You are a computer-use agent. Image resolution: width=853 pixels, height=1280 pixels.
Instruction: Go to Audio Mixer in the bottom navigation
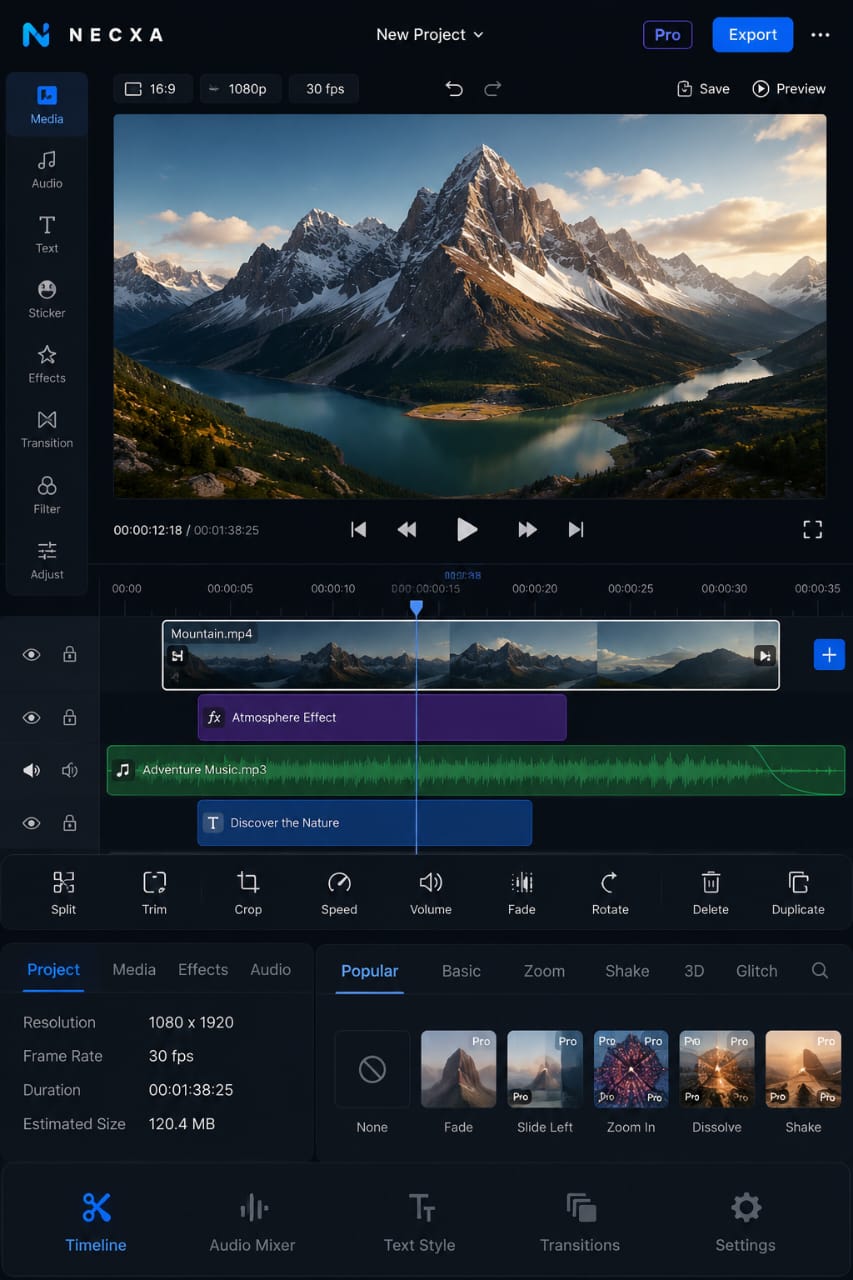click(252, 1222)
